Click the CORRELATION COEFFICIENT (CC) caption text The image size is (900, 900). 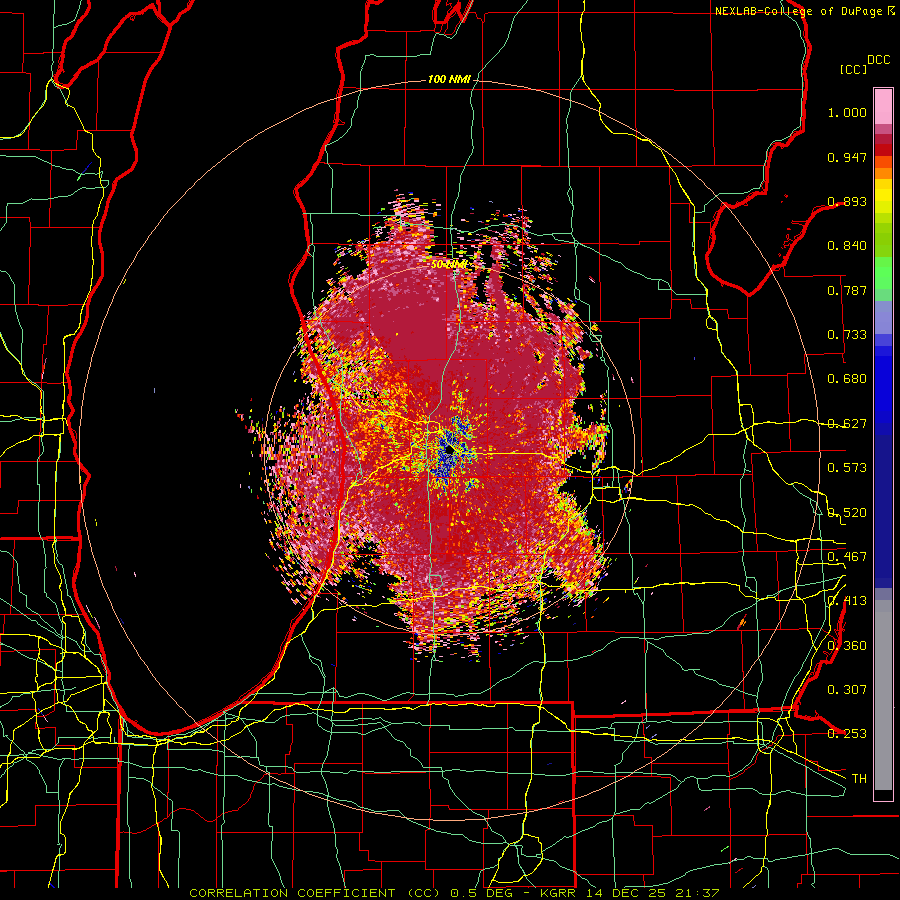[x=315, y=893]
